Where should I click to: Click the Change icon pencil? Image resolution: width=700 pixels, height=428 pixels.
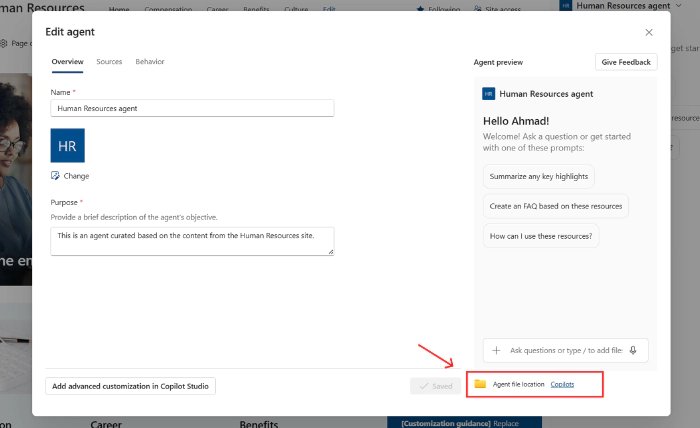tap(55, 176)
